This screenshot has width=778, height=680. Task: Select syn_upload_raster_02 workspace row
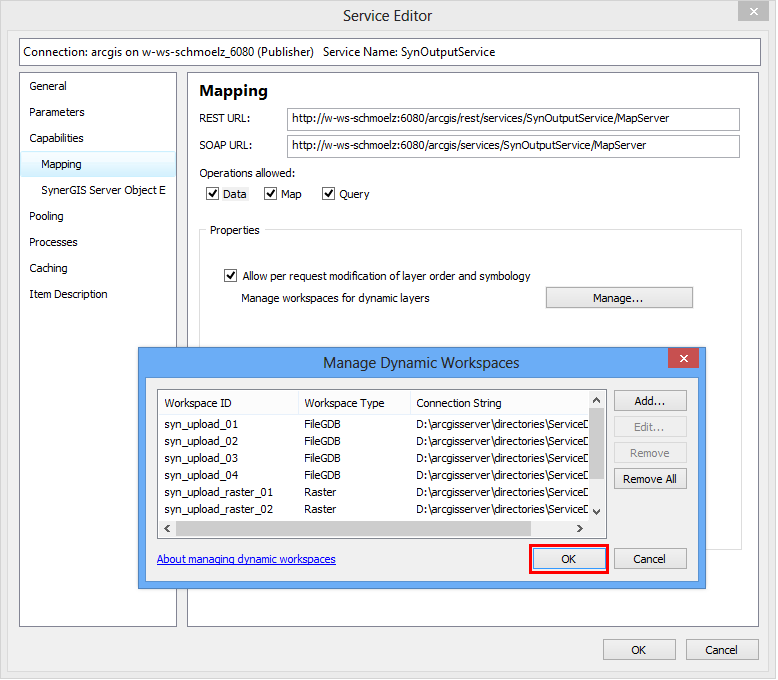point(218,509)
